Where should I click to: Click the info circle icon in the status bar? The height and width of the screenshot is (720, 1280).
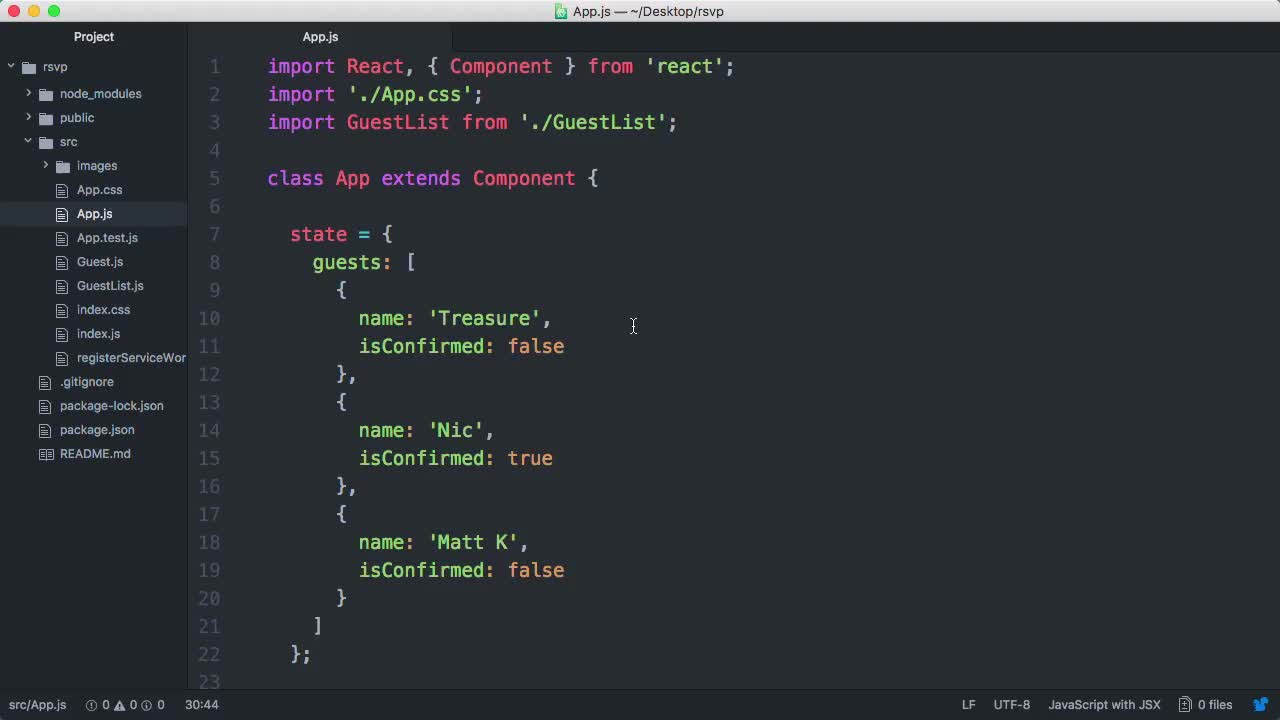(x=145, y=705)
